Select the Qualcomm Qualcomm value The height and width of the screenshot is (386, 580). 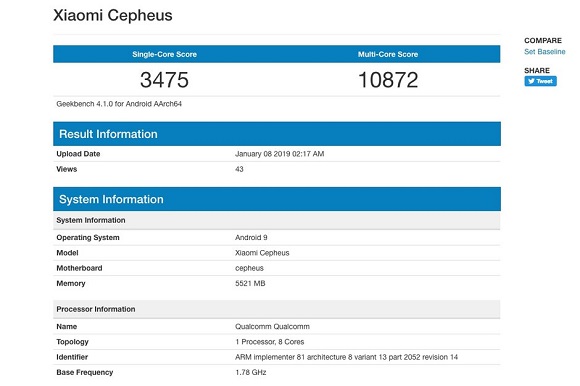[272, 326]
